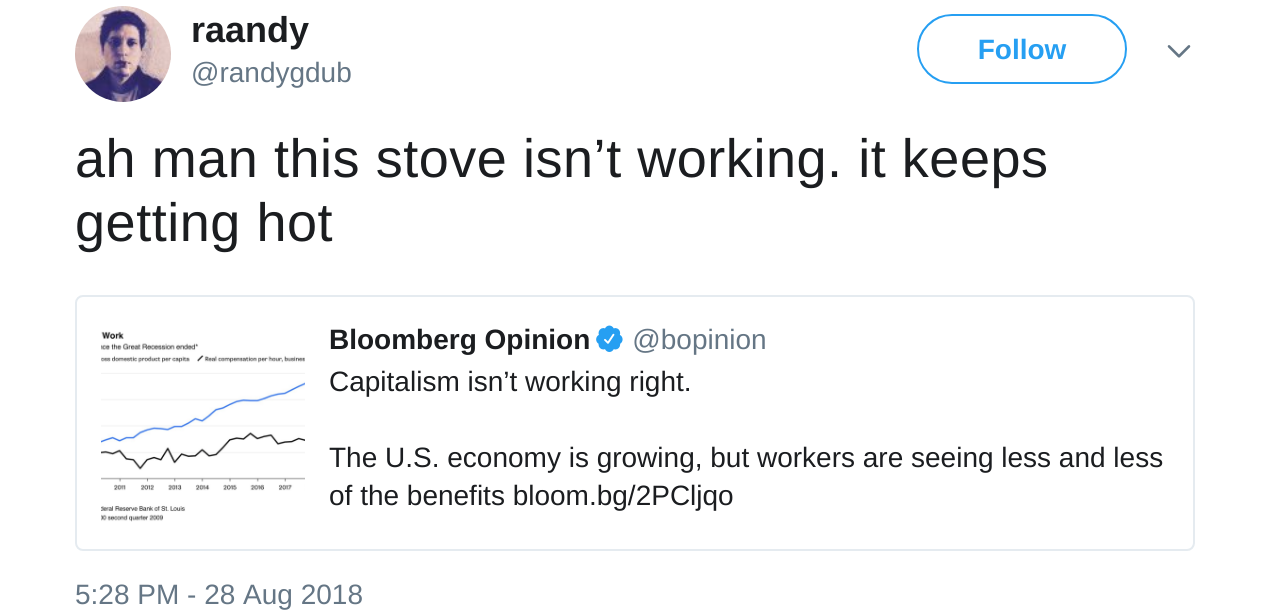Viewport: 1270px width, 610px height.
Task: Open the bloom.bg/2PCljqo link
Action: pyautogui.click(x=622, y=495)
